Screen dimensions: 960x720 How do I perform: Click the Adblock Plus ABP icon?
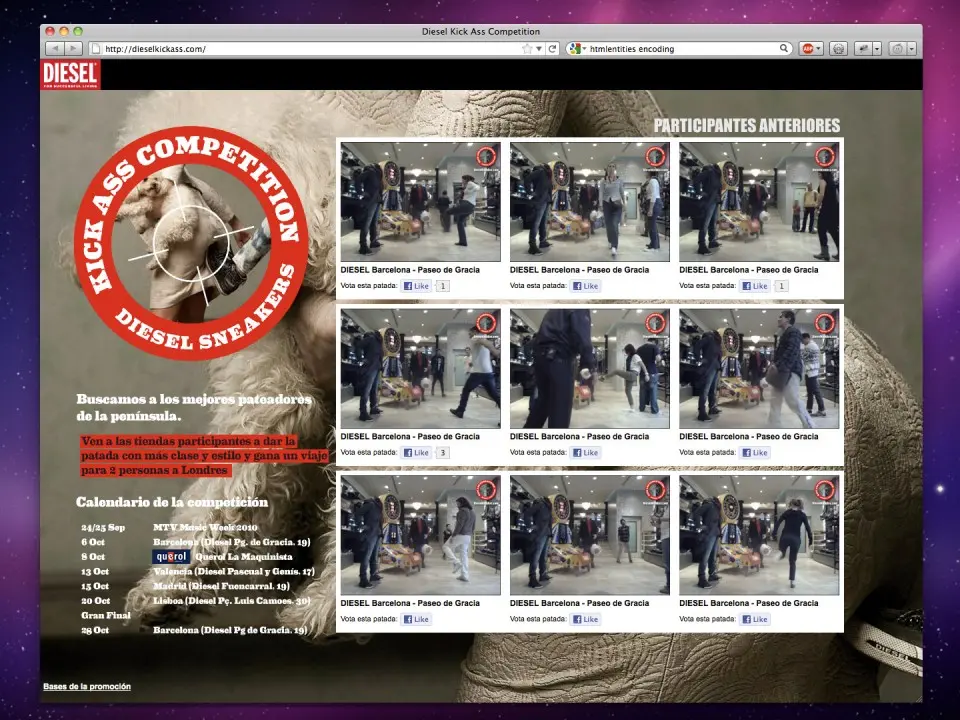pyautogui.click(x=808, y=48)
